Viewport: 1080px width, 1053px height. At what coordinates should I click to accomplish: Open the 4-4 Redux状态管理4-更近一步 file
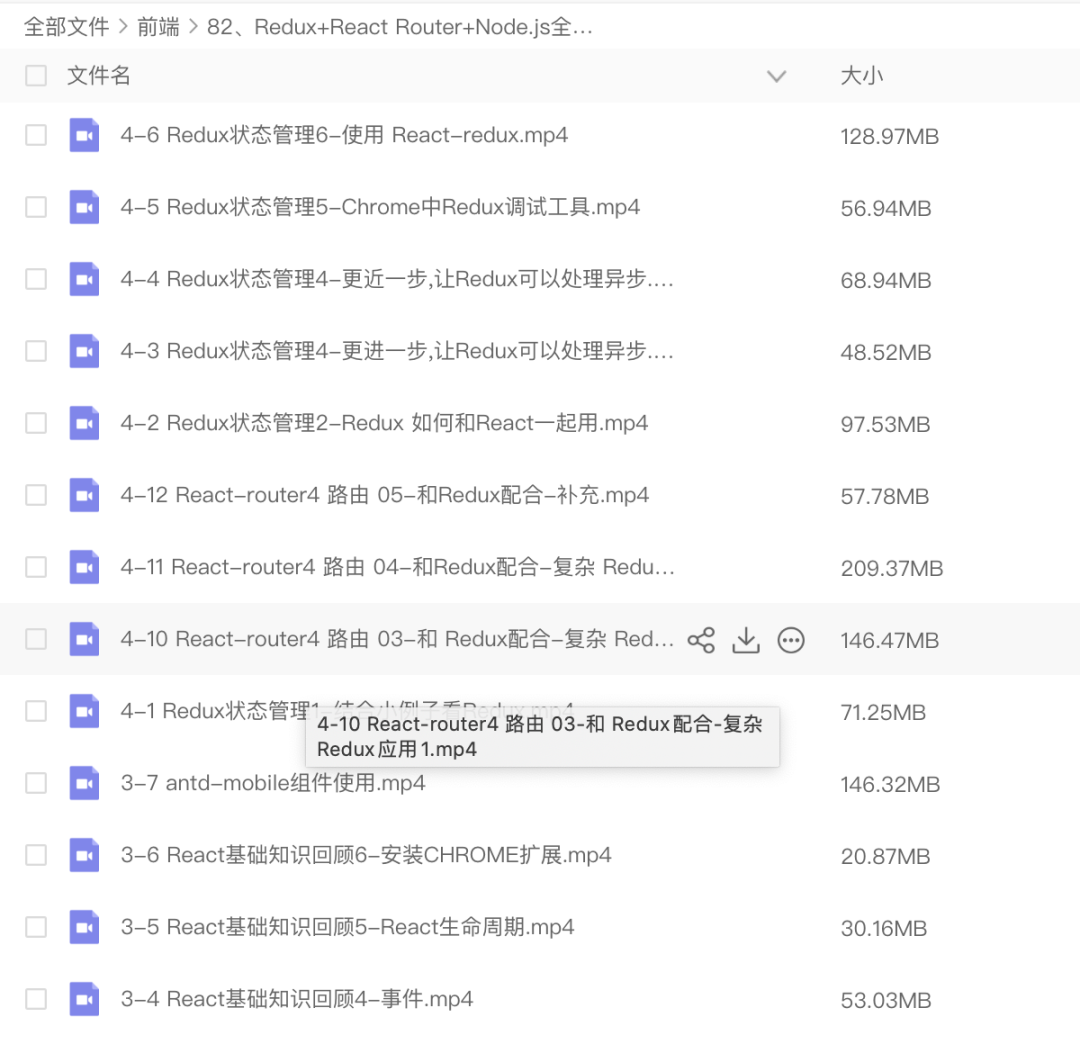click(397, 279)
